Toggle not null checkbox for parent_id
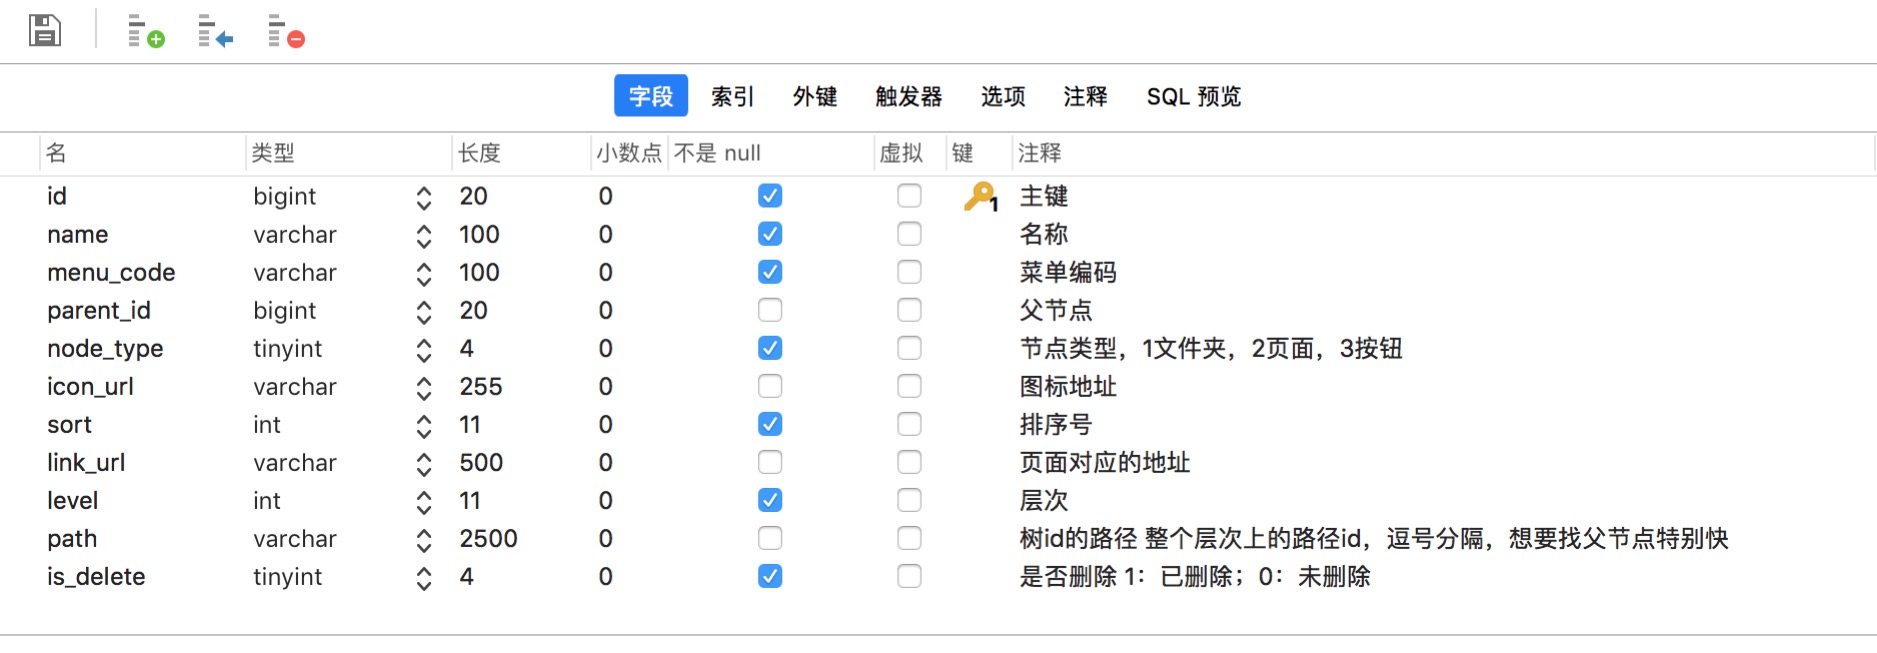The height and width of the screenshot is (653, 1877). [x=770, y=310]
